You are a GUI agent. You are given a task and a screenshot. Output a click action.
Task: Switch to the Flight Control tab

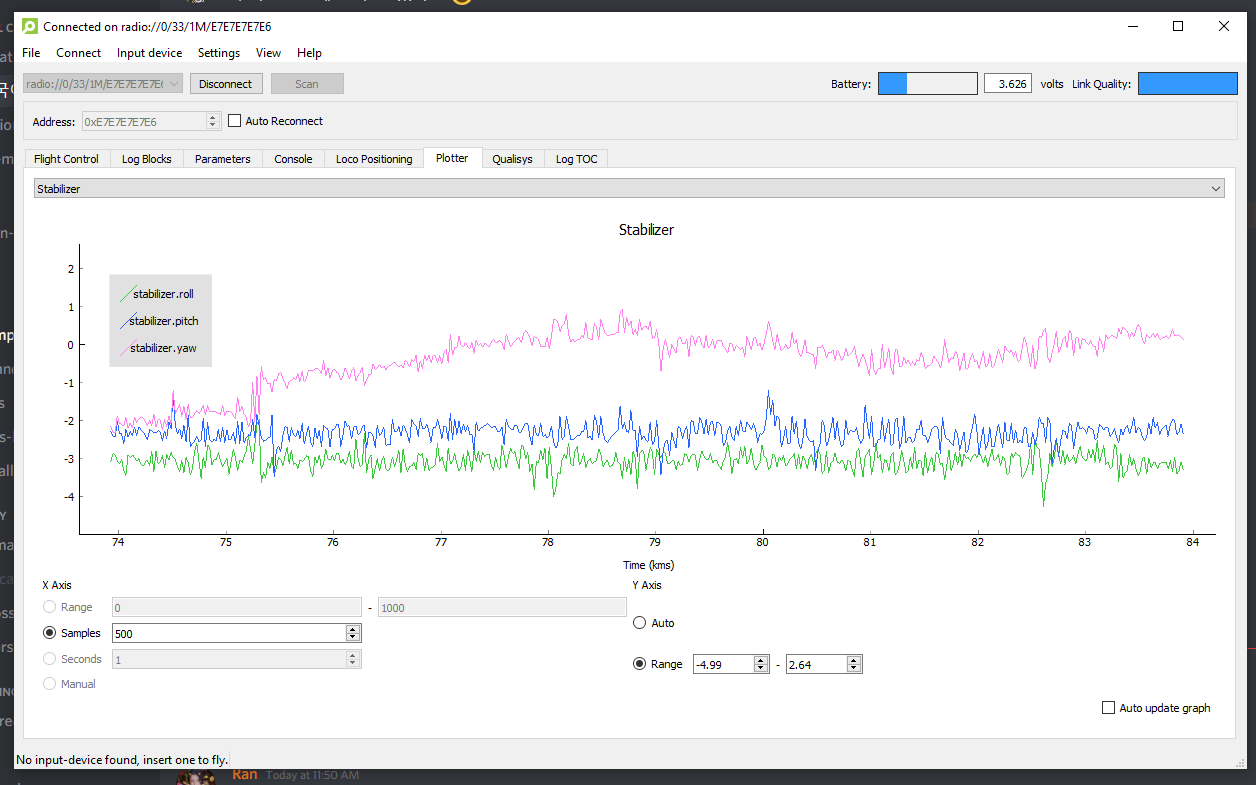[x=66, y=159]
